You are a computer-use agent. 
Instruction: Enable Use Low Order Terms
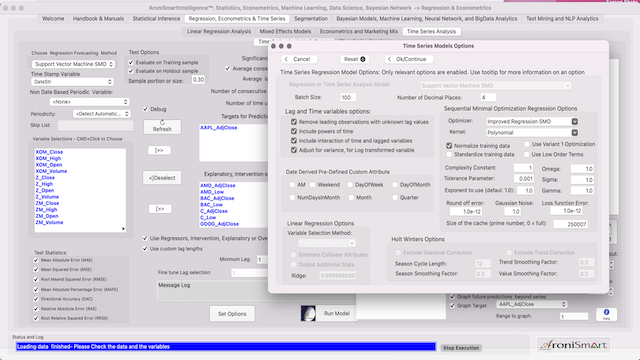tap(527, 154)
